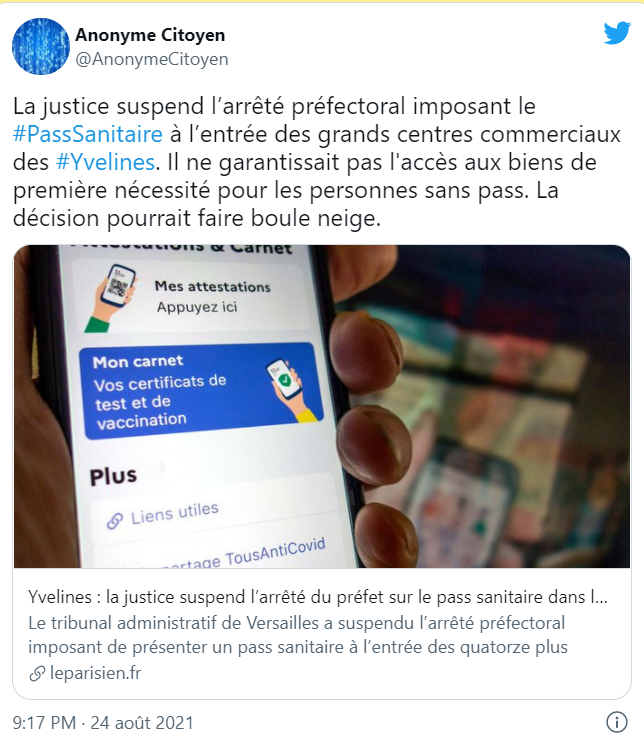
Task: Click the date 24 août 2021
Action: (x=142, y=723)
